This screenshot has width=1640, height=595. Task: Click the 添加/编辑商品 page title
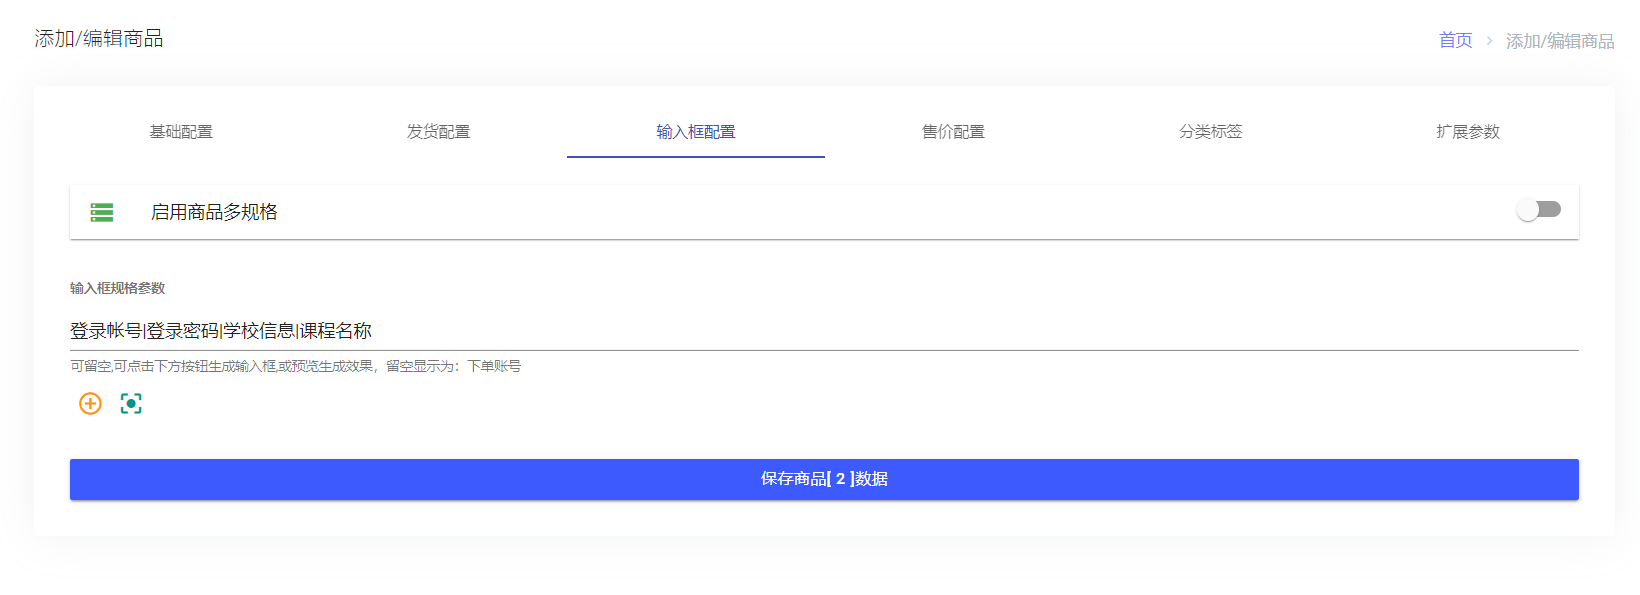99,39
